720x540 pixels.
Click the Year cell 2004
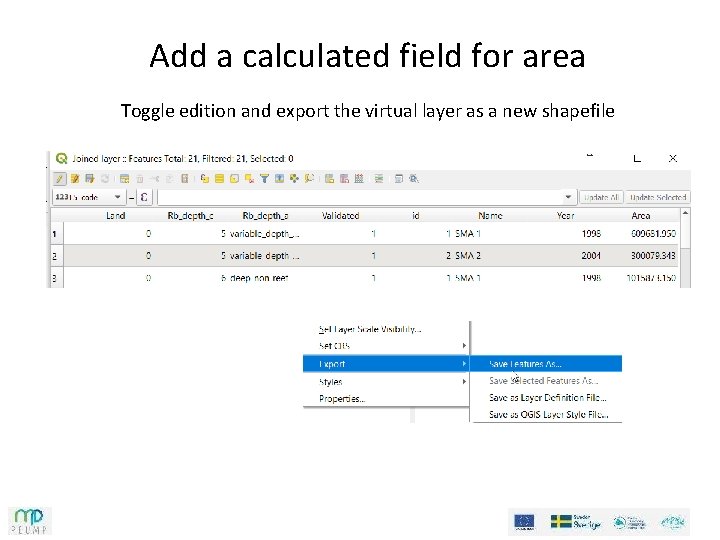pos(591,256)
